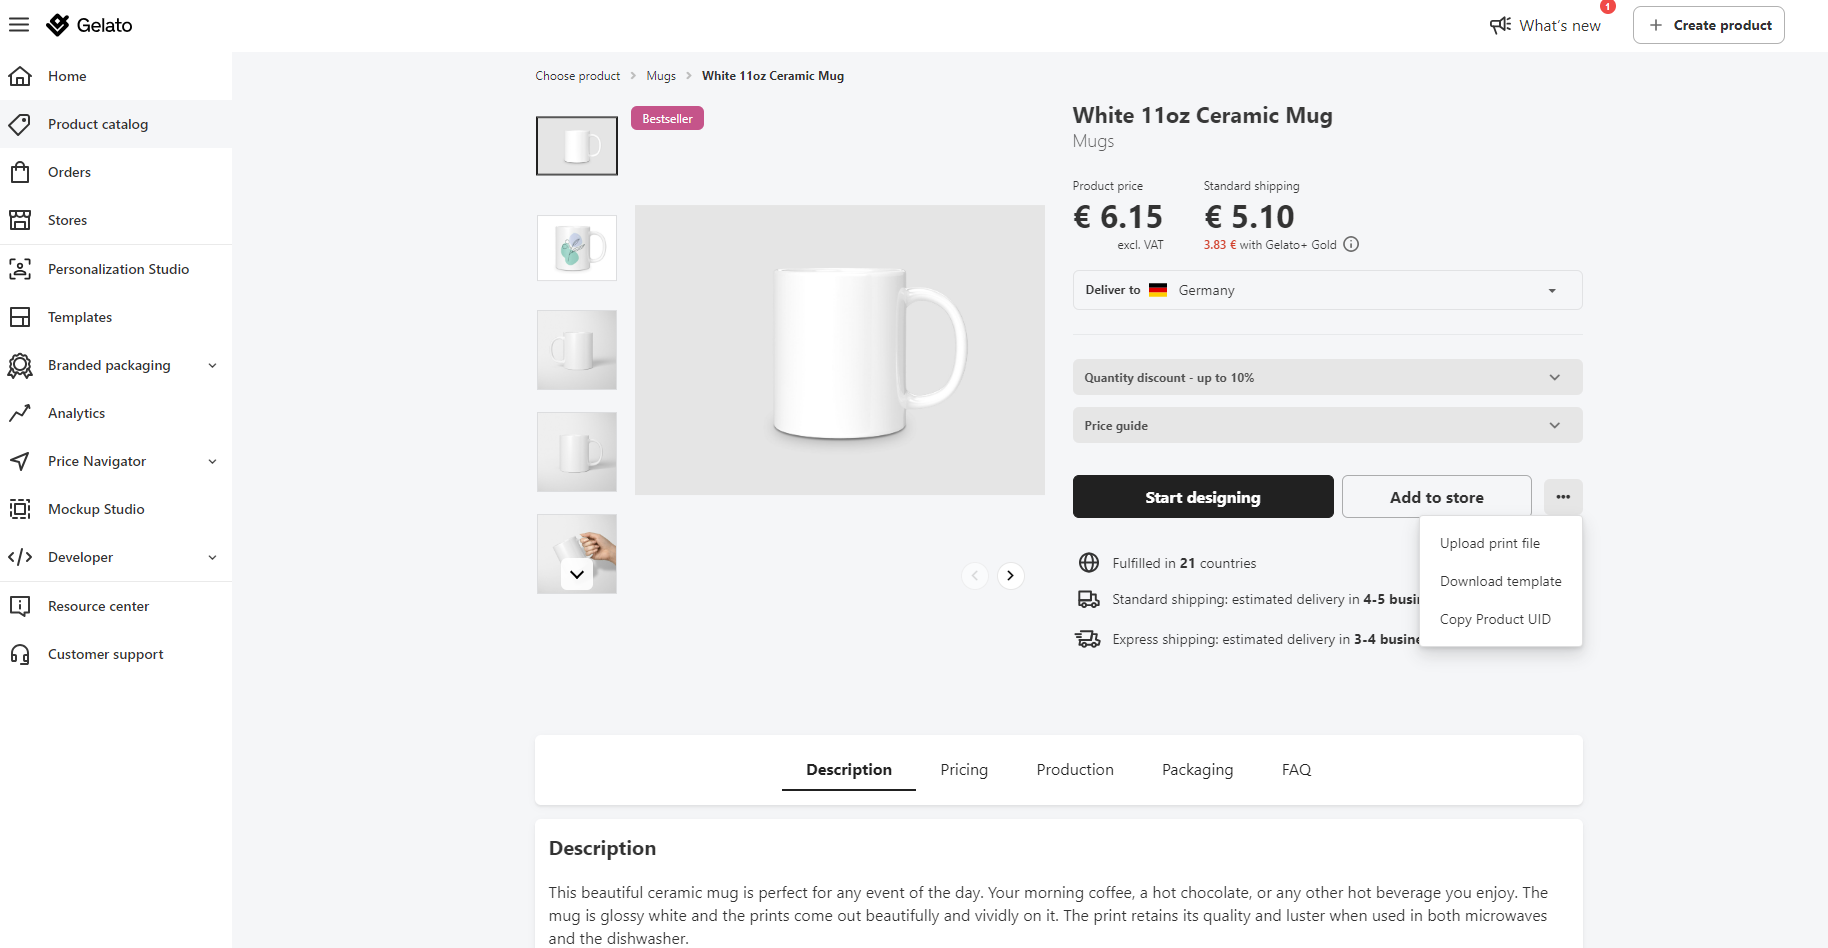This screenshot has height=948, width=1828.
Task: Expand the Price guide section
Action: coord(1327,425)
